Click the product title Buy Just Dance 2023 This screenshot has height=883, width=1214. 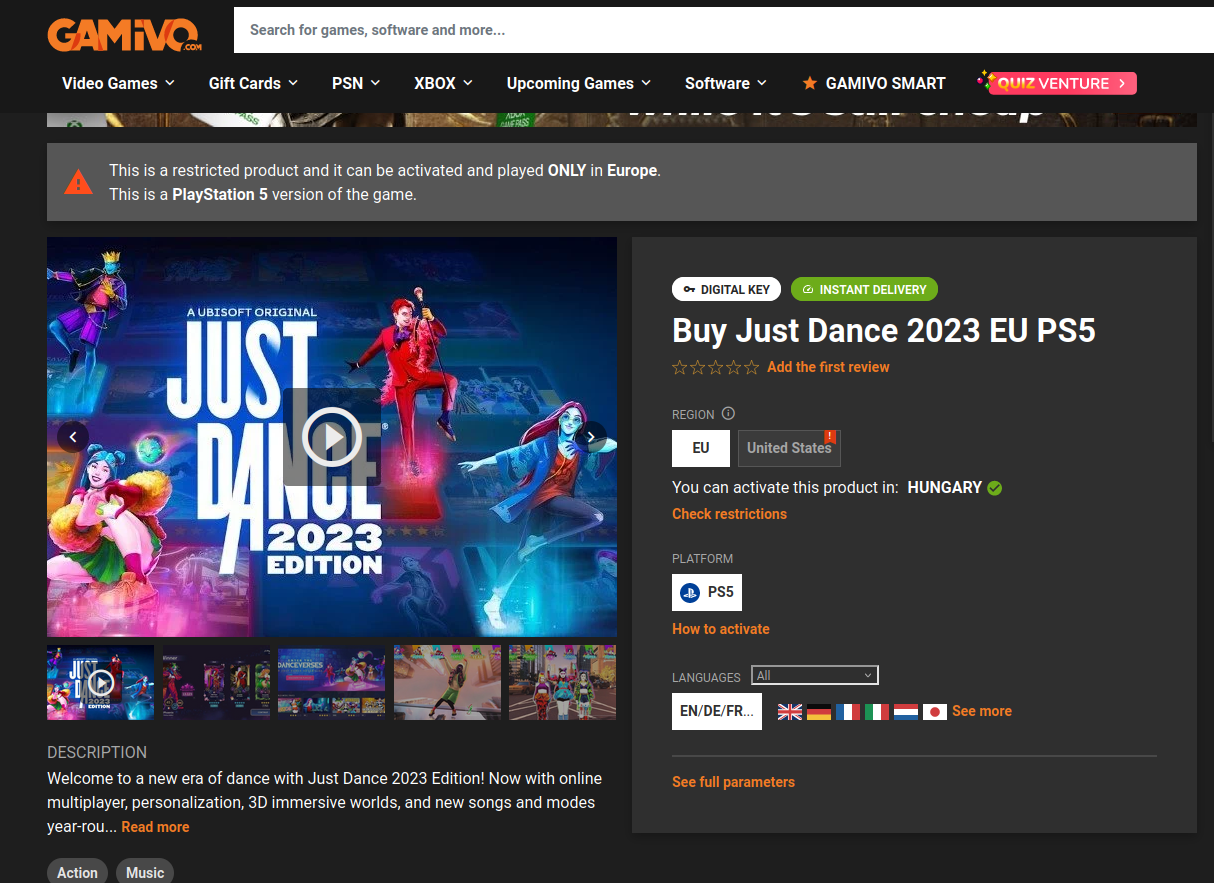(x=884, y=331)
